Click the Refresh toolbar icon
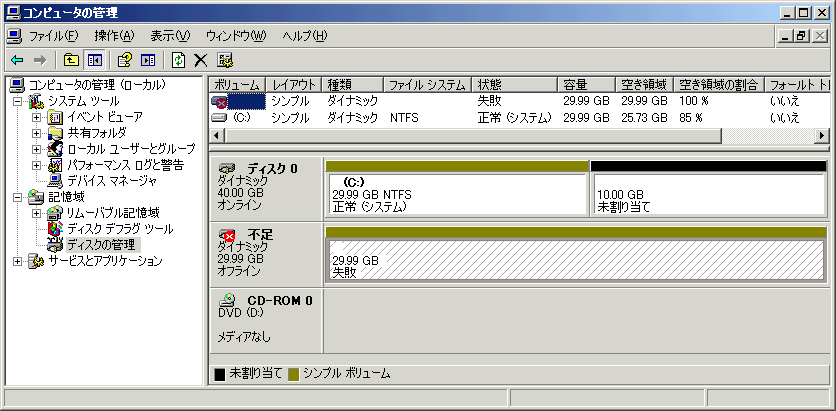 pos(178,60)
